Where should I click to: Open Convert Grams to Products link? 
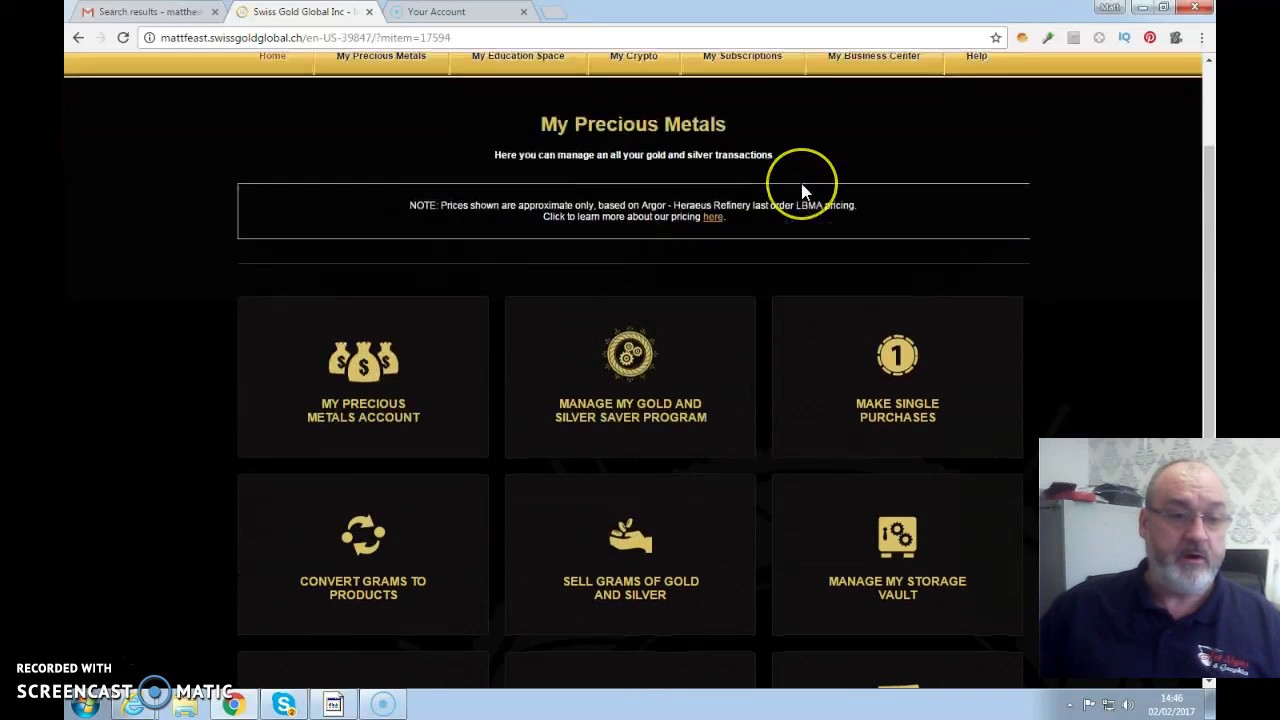(x=363, y=588)
